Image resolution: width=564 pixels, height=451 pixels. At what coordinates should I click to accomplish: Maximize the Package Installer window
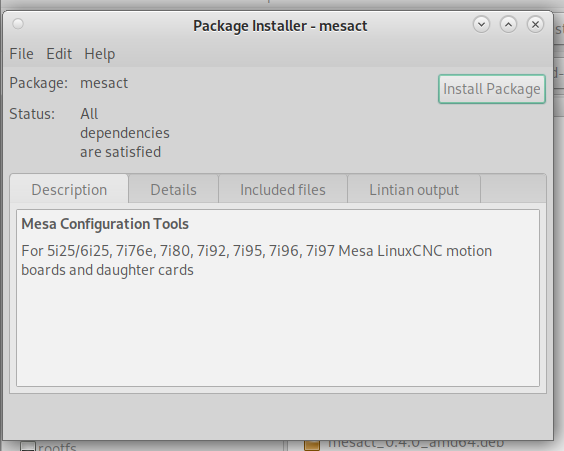(508, 24)
